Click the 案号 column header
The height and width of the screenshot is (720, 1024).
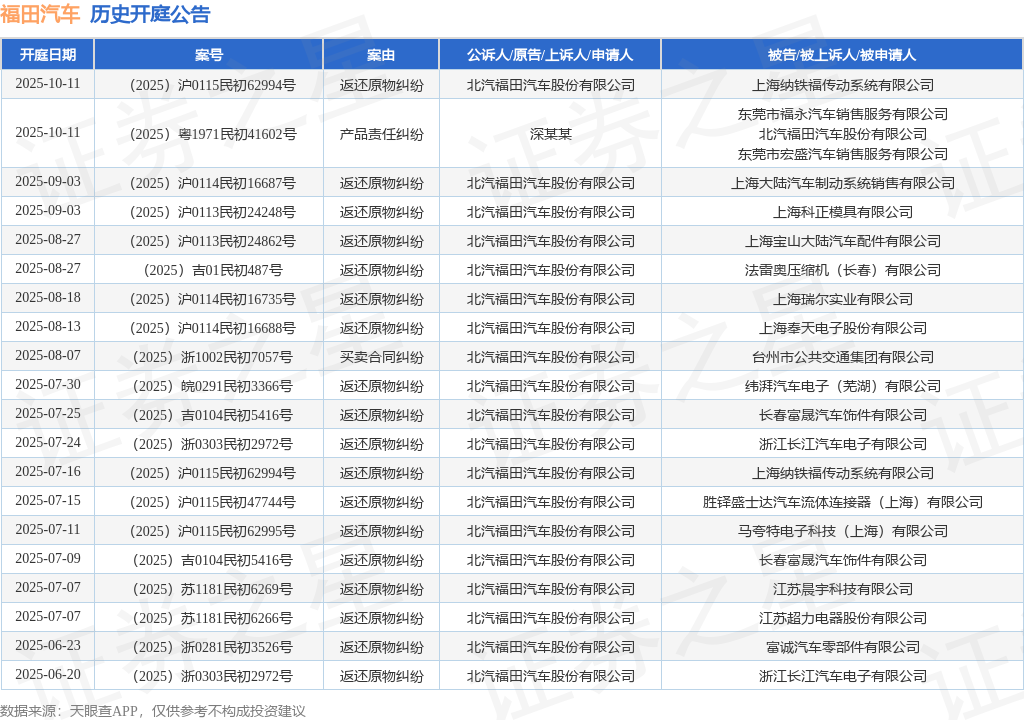[x=209, y=55]
